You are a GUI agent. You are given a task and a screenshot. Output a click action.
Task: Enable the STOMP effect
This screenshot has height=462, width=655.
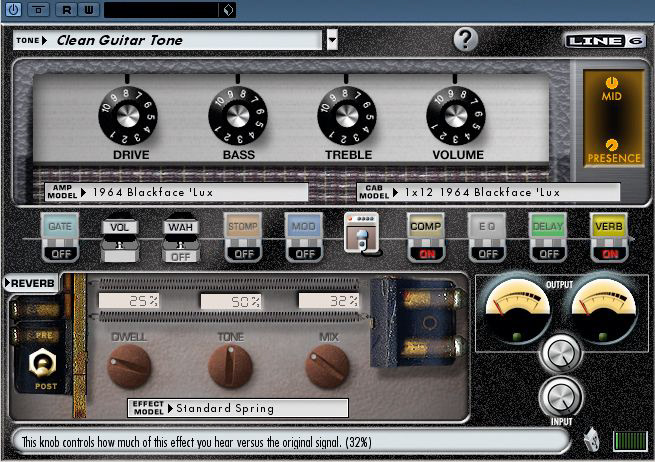[x=243, y=237]
